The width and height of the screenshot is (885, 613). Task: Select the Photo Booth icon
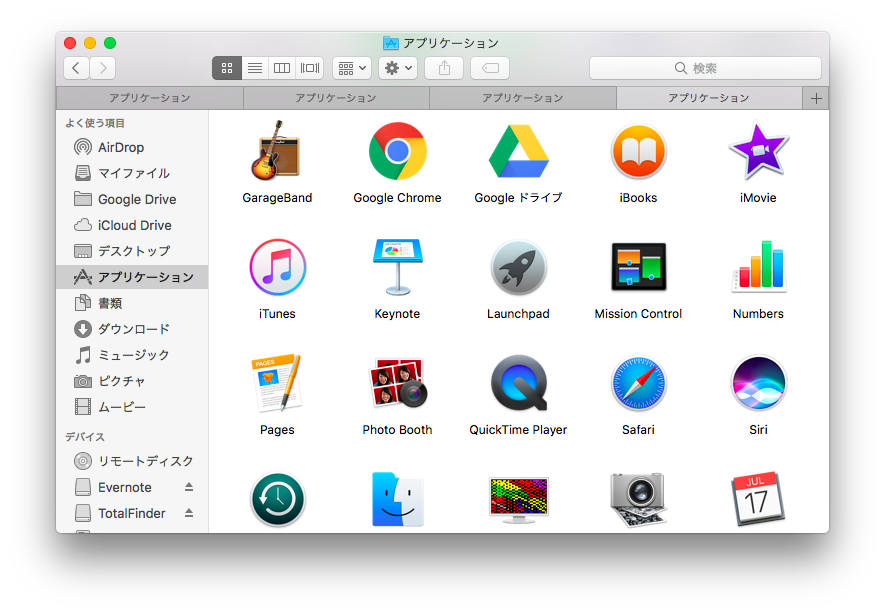pos(397,383)
